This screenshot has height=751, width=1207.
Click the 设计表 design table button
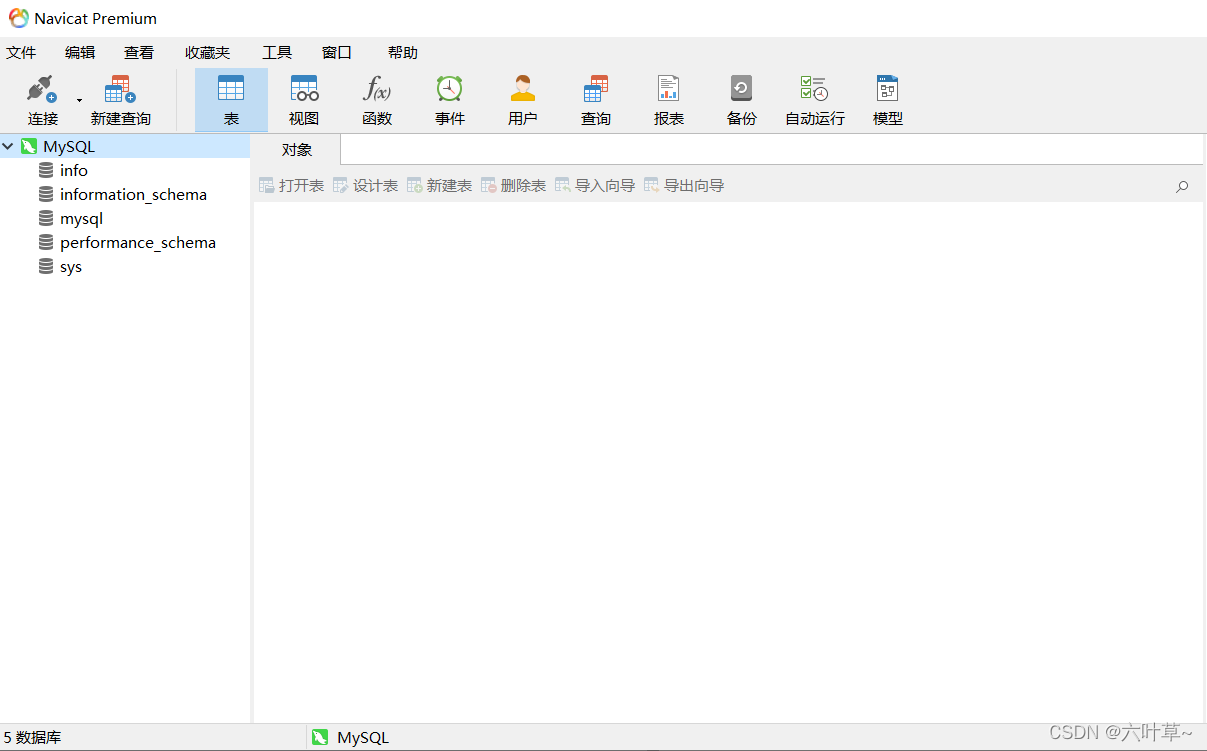(365, 185)
